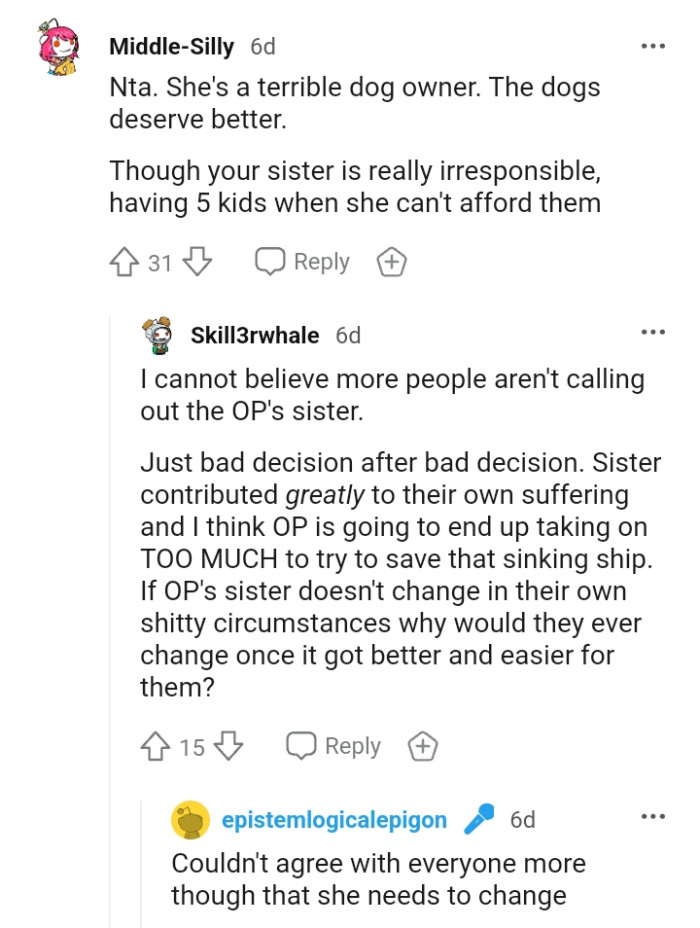
Task: Open the overflow menu on Skill3rwhale's comment
Action: (x=653, y=330)
